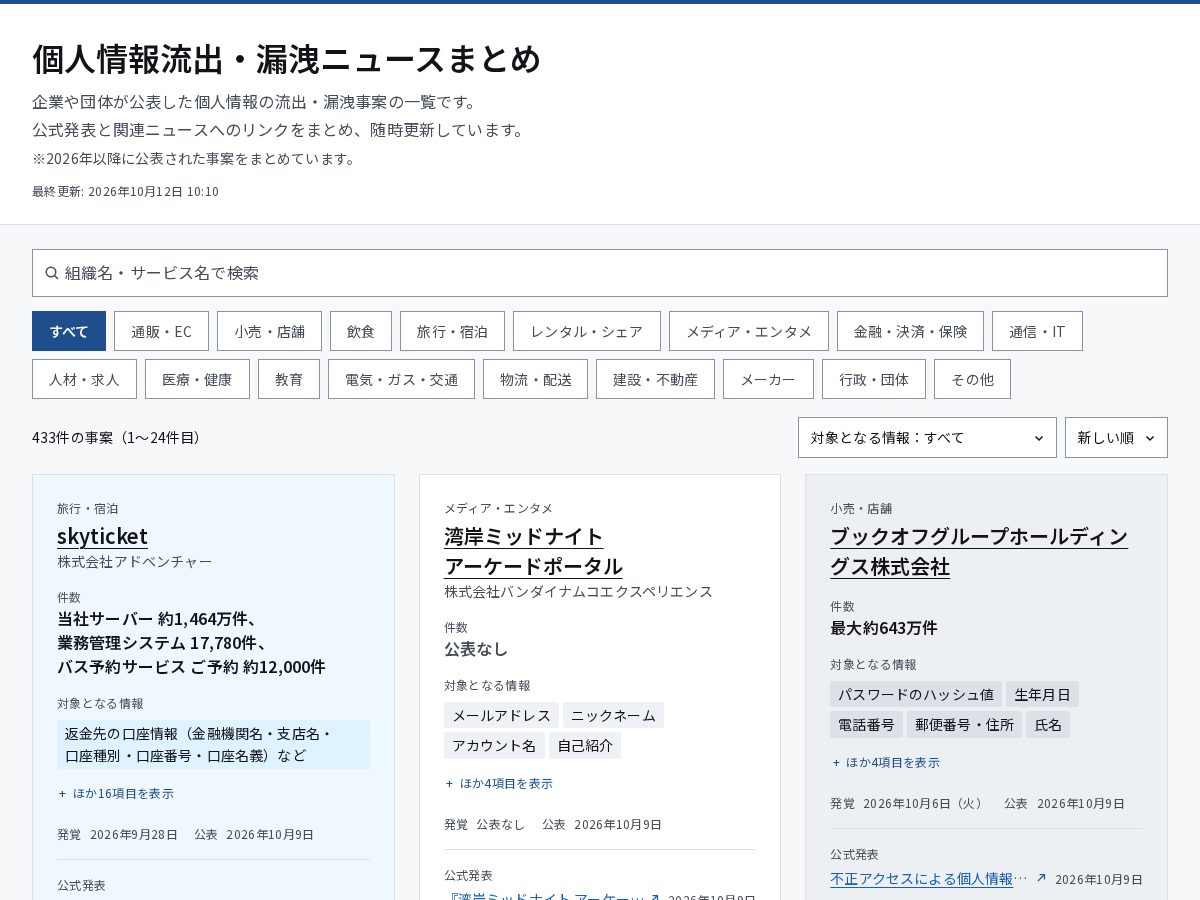
Task: Click the 生年月日 tag
Action: [1042, 694]
